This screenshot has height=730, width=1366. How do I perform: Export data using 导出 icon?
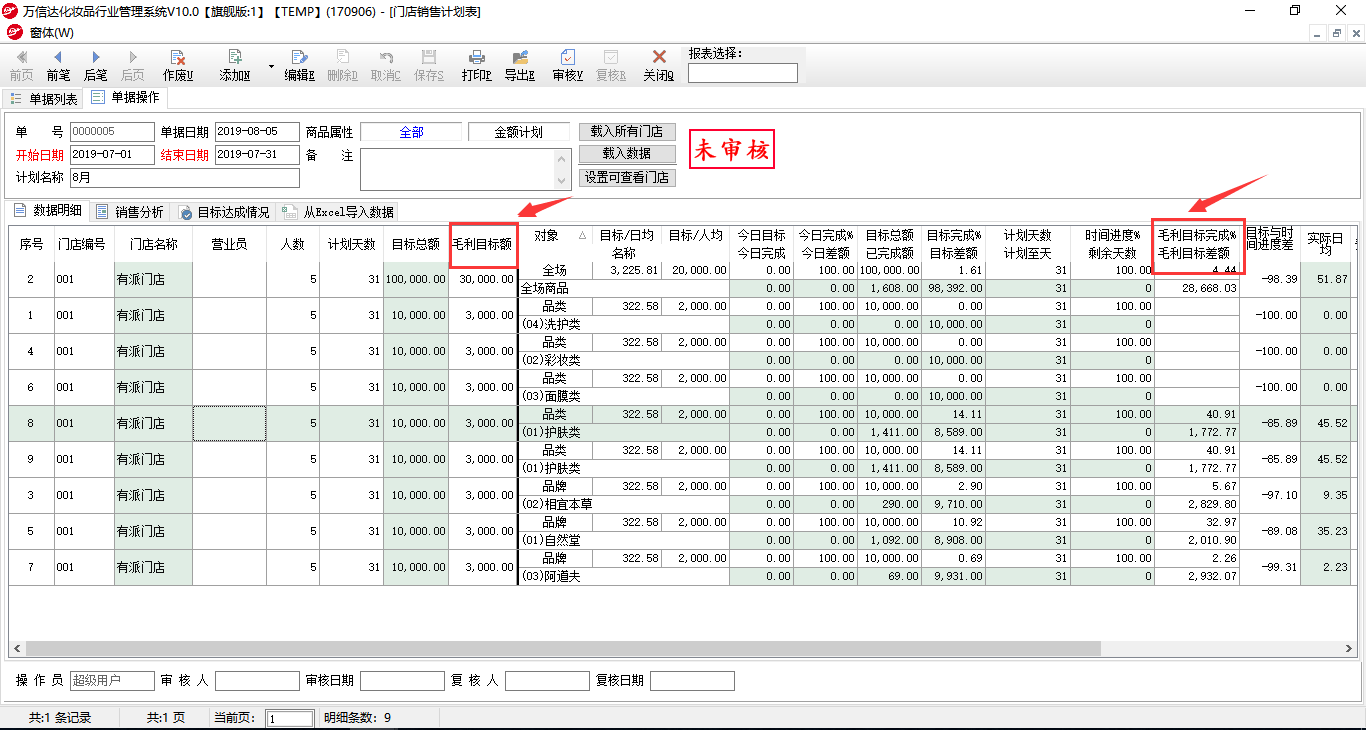pyautogui.click(x=519, y=65)
